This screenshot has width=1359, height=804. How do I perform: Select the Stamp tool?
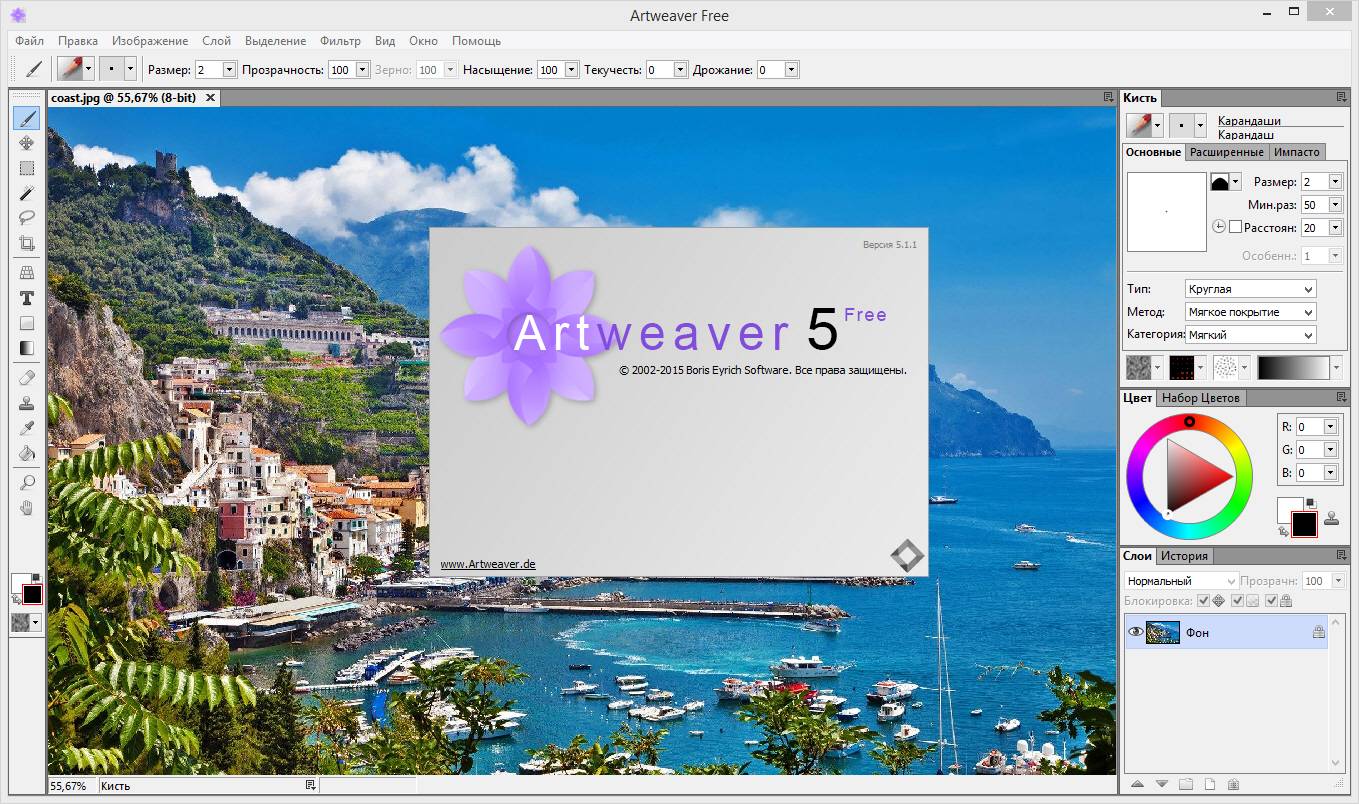[27, 403]
